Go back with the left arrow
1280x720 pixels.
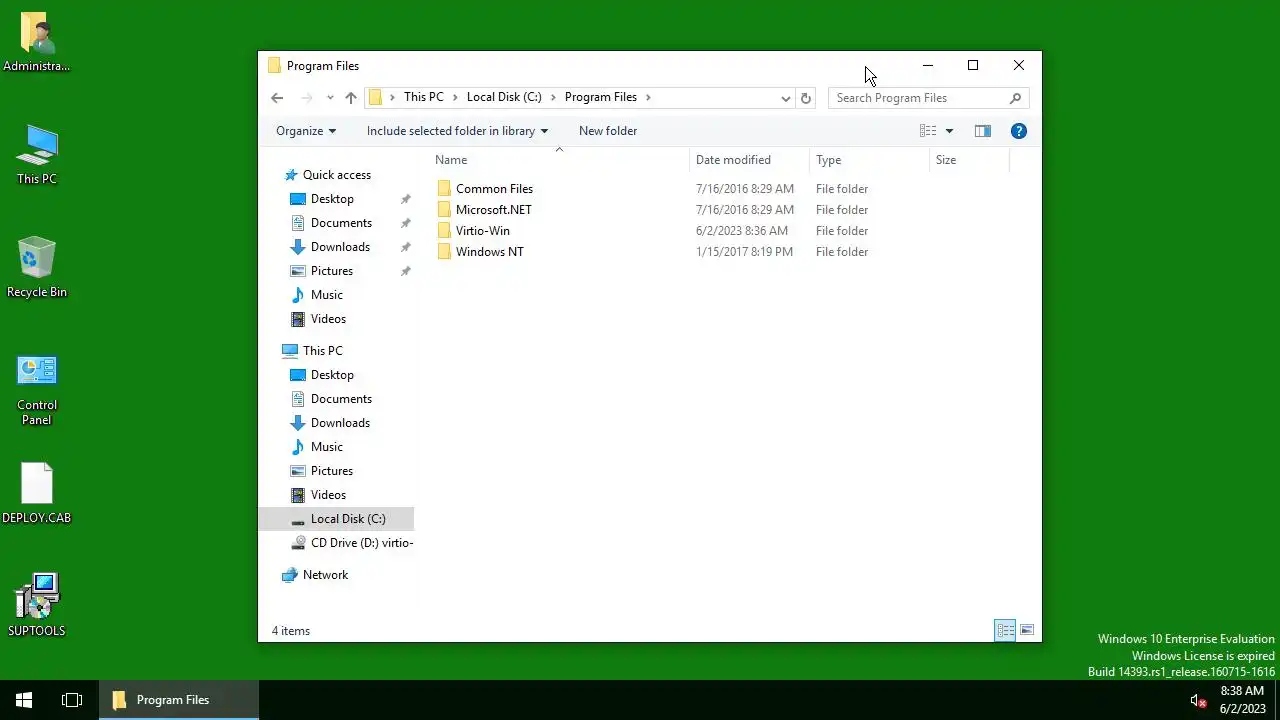(x=277, y=98)
